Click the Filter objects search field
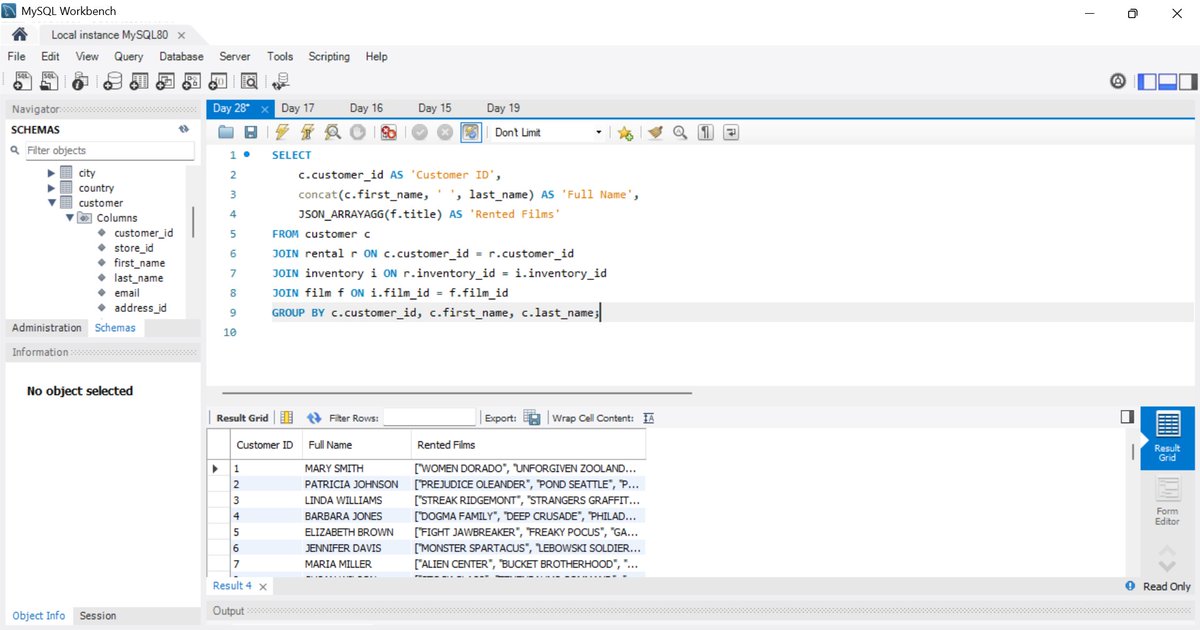The height and width of the screenshot is (630, 1200). coord(109,151)
